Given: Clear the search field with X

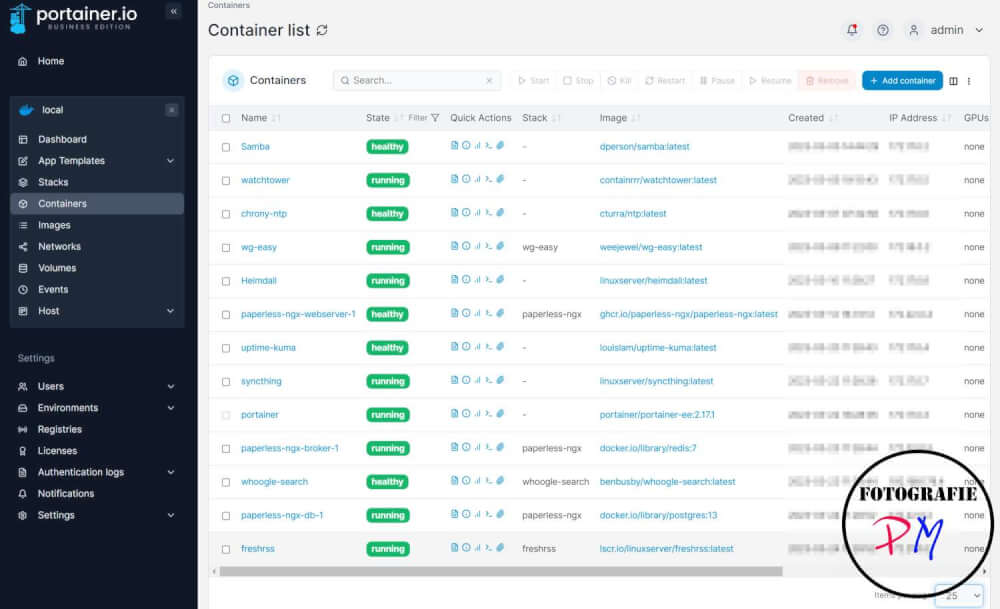Looking at the screenshot, I should (489, 80).
